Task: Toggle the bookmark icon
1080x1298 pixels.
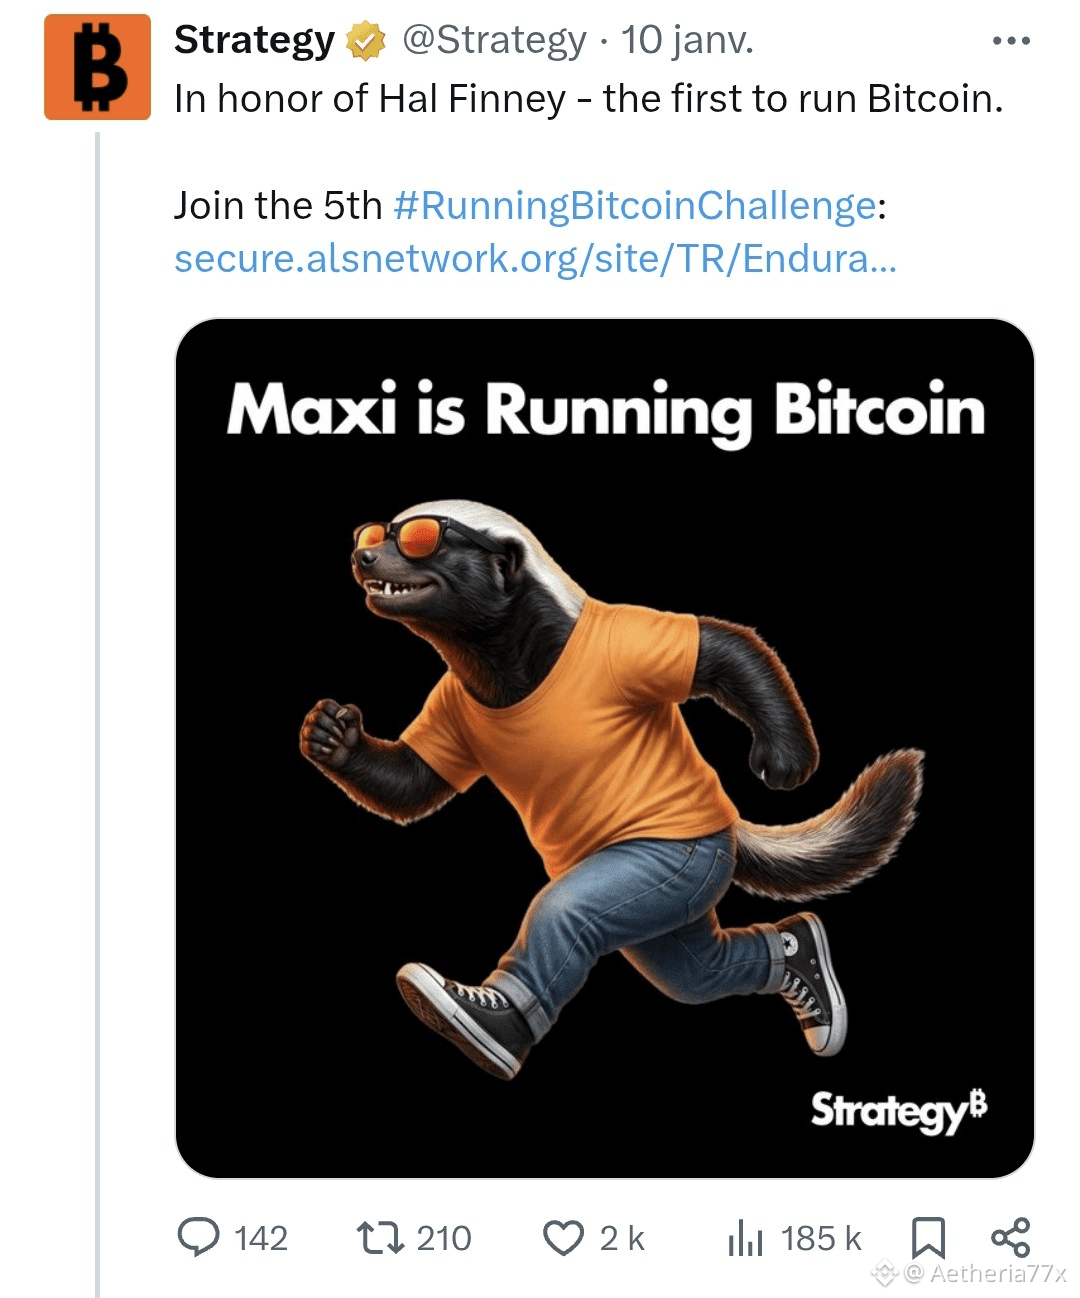Action: click(928, 1238)
